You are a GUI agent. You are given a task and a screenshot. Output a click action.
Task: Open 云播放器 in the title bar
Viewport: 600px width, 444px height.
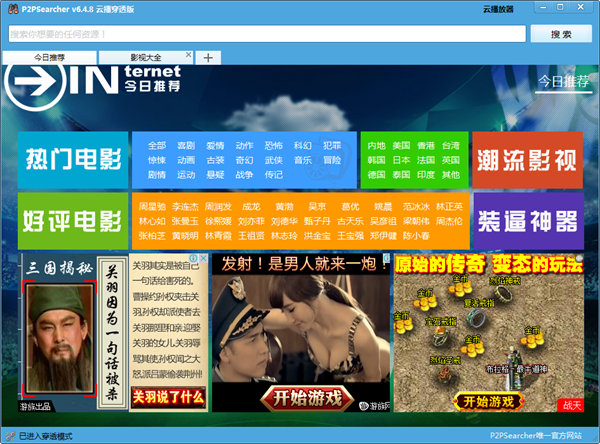[x=500, y=9]
